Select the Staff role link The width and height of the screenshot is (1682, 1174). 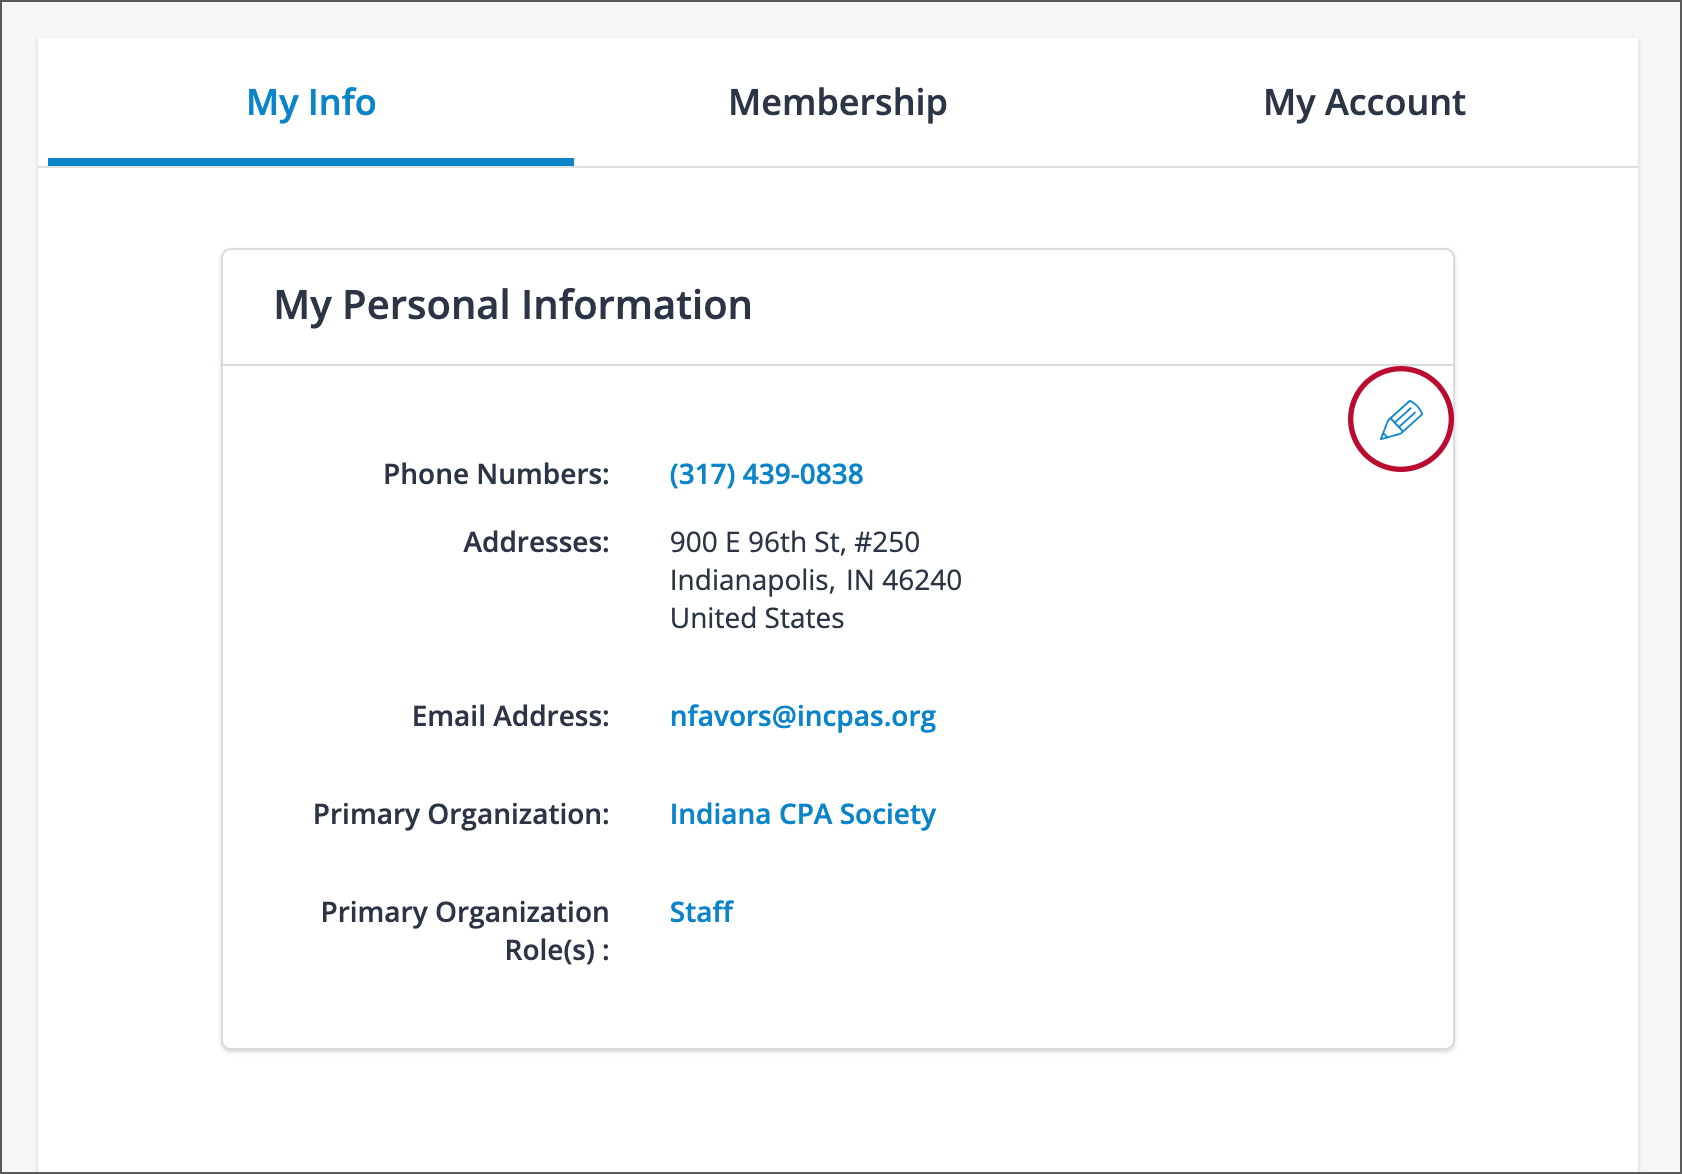click(700, 912)
